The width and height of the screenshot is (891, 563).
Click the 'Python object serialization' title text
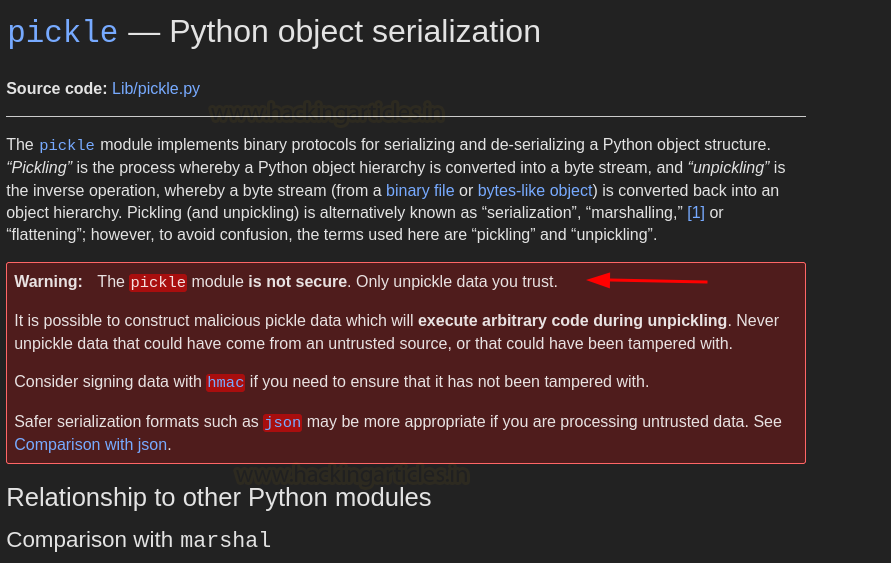click(354, 32)
